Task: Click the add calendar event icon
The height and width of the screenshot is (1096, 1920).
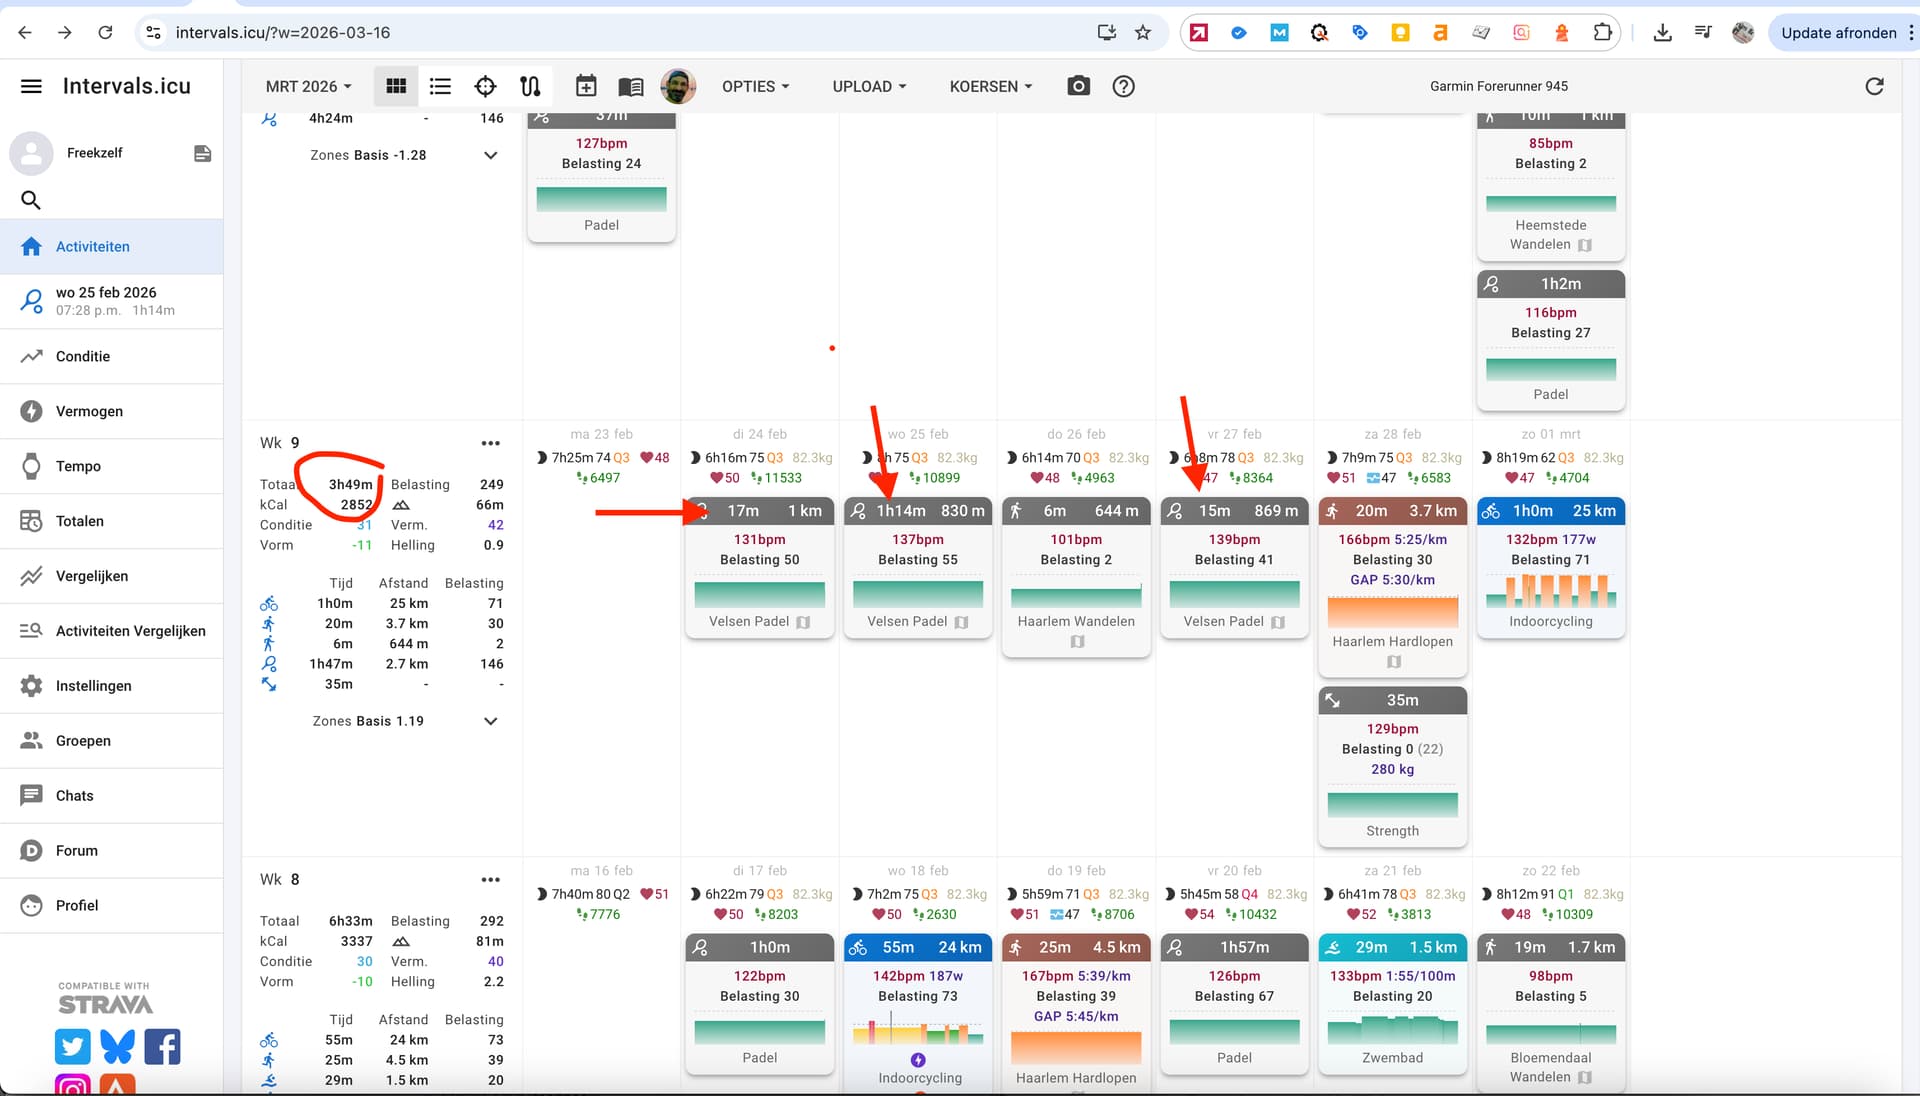Action: (x=586, y=86)
